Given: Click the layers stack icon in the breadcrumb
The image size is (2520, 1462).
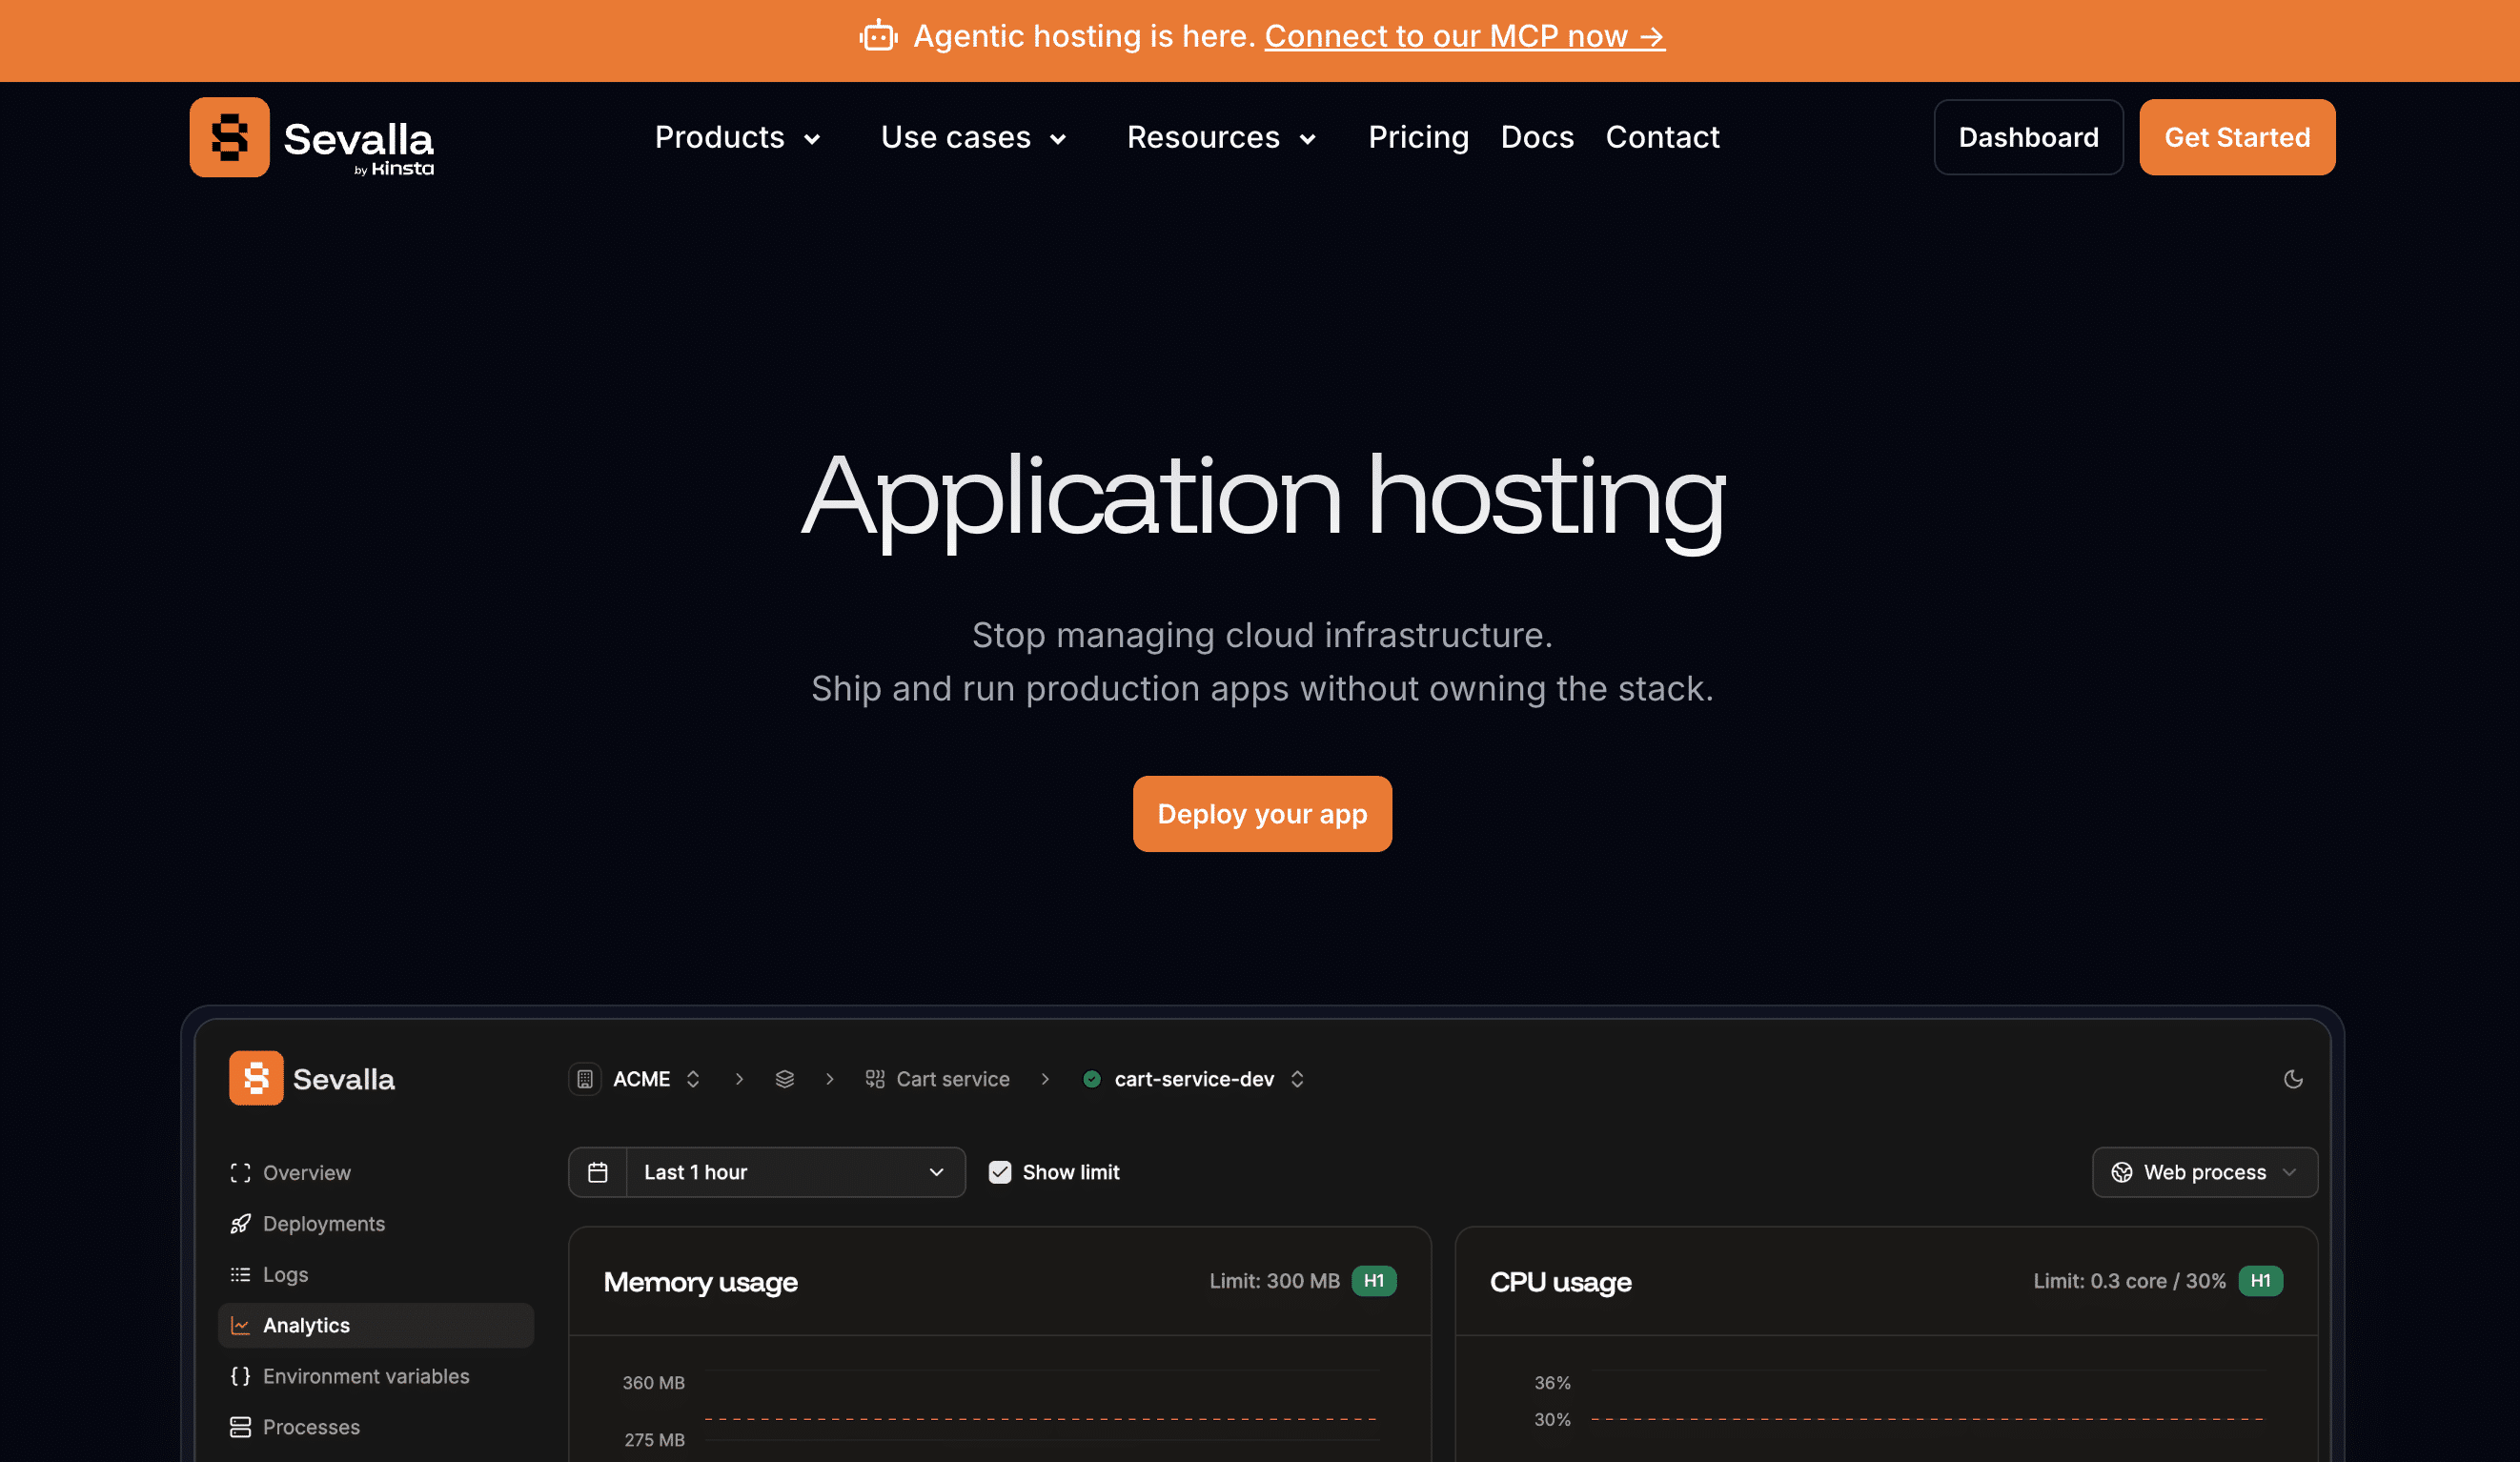Looking at the screenshot, I should point(785,1079).
